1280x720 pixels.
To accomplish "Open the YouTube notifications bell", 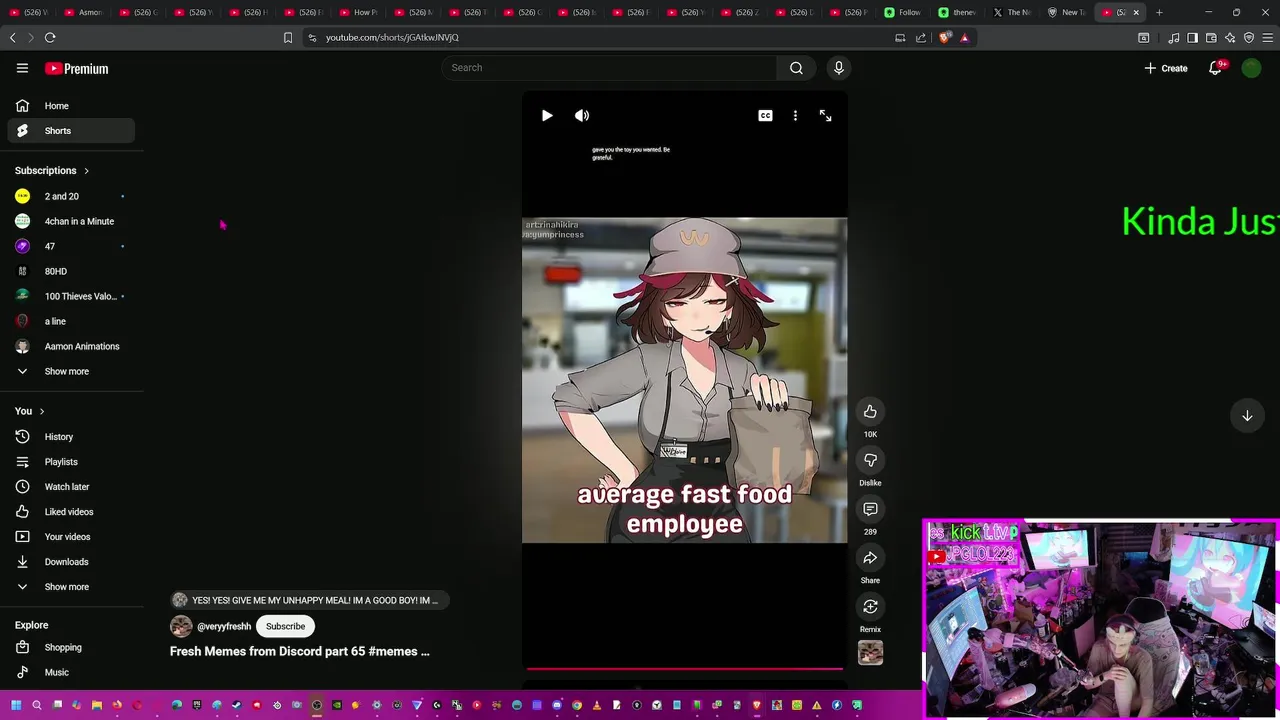I will 1216,68.
